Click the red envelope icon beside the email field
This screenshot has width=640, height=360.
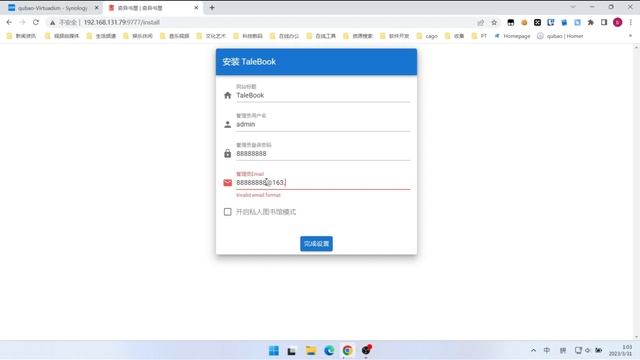[228, 183]
